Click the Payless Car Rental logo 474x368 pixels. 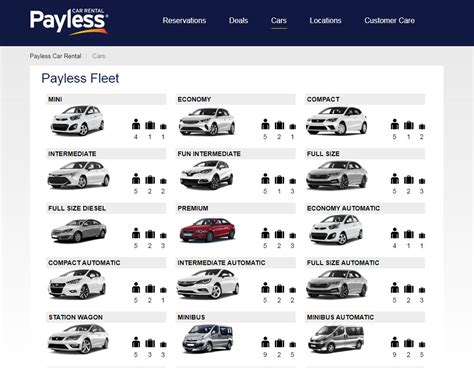tap(69, 22)
